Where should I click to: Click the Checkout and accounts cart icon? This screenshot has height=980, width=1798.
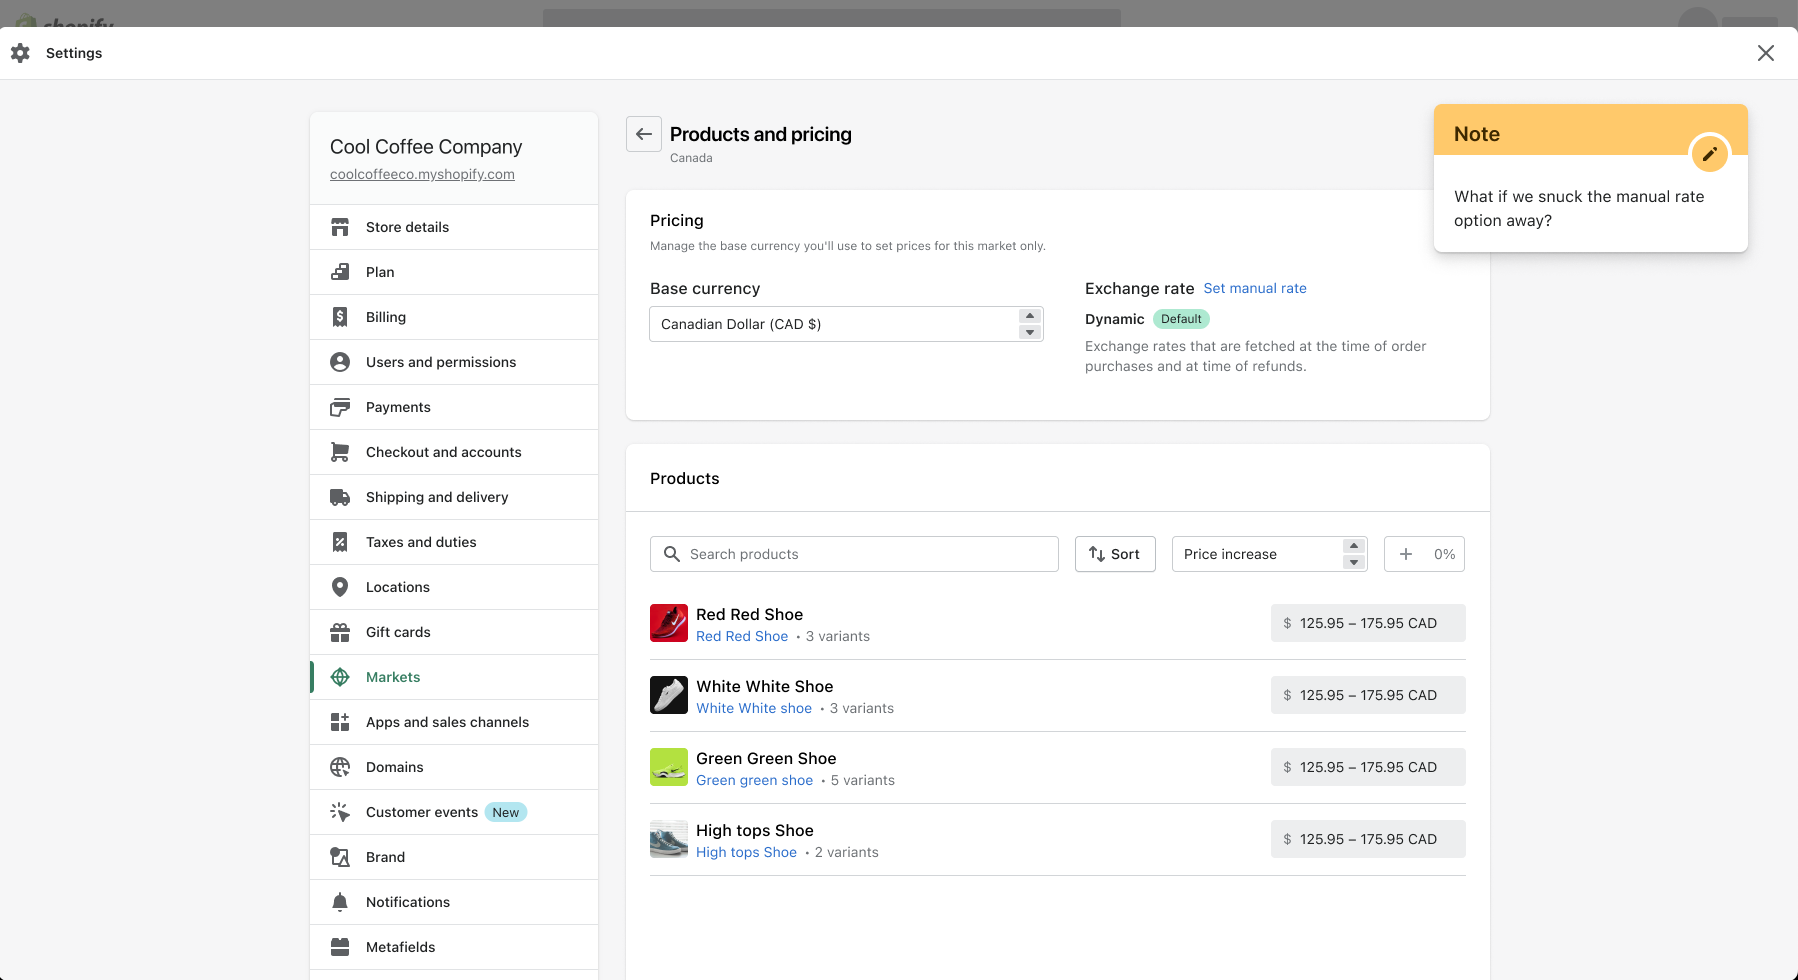[340, 452]
